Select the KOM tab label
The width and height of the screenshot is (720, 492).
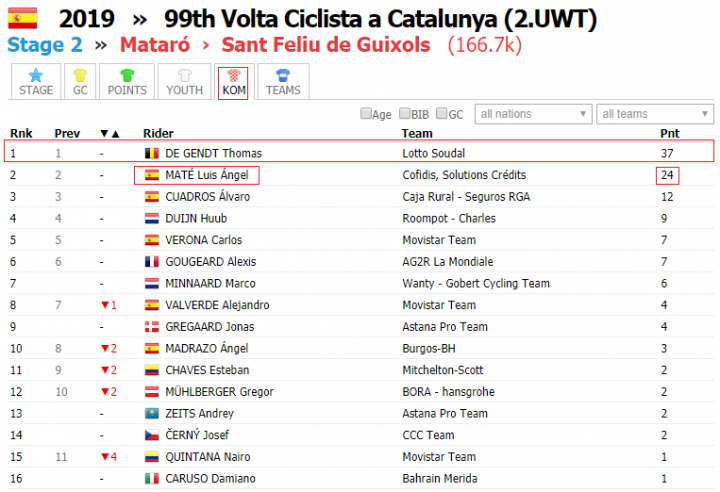click(234, 90)
